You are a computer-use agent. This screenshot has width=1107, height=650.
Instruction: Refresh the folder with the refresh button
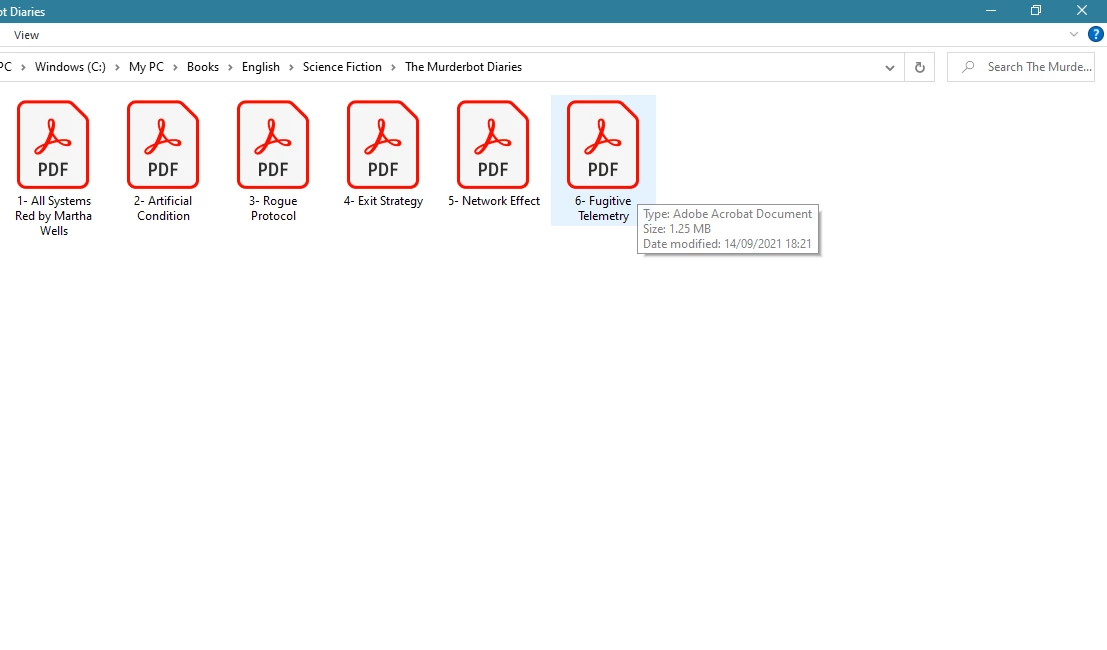coord(919,67)
